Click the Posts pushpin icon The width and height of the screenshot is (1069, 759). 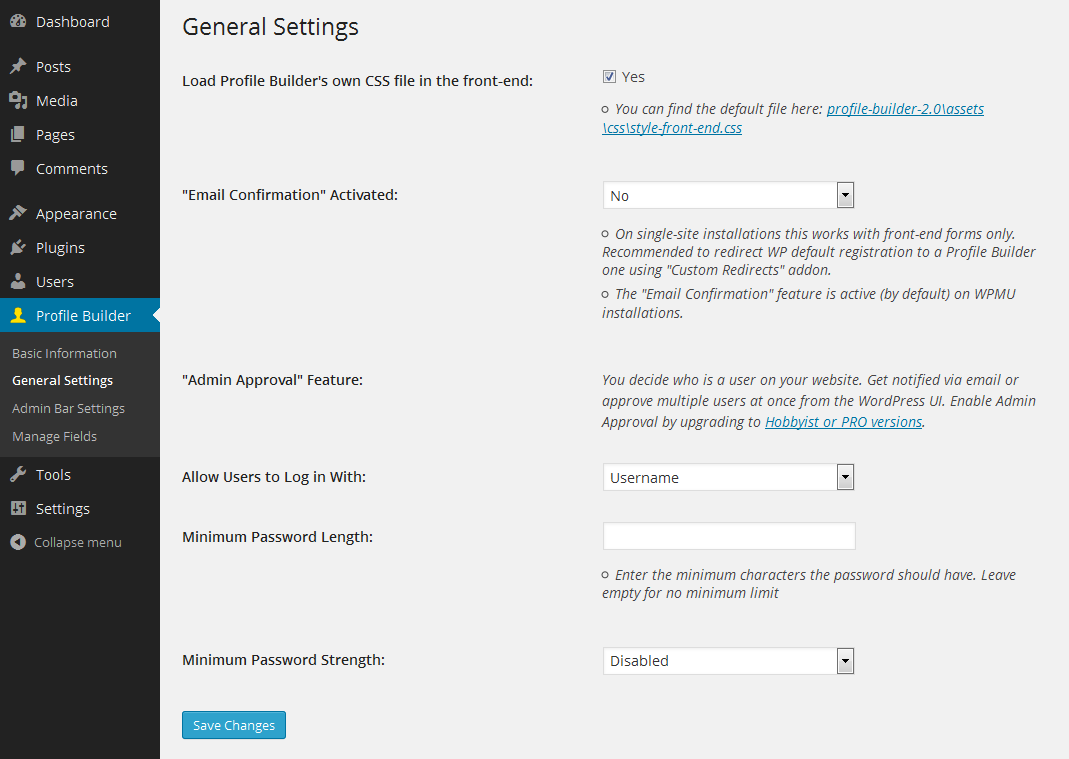point(18,66)
